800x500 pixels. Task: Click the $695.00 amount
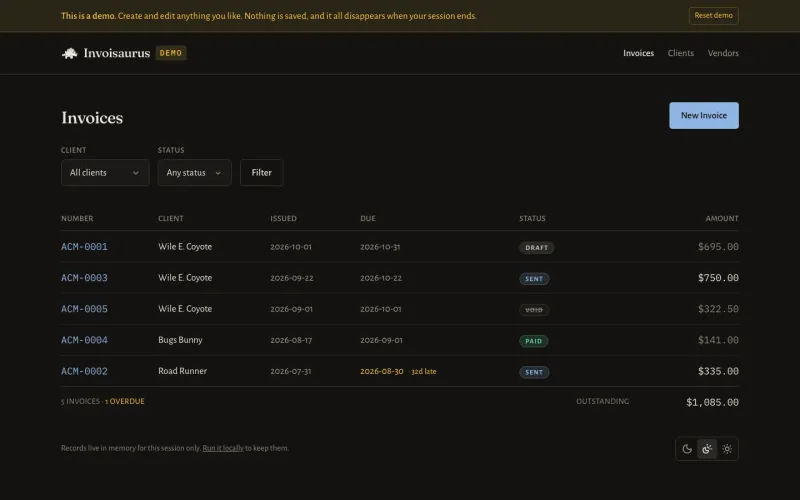point(718,247)
